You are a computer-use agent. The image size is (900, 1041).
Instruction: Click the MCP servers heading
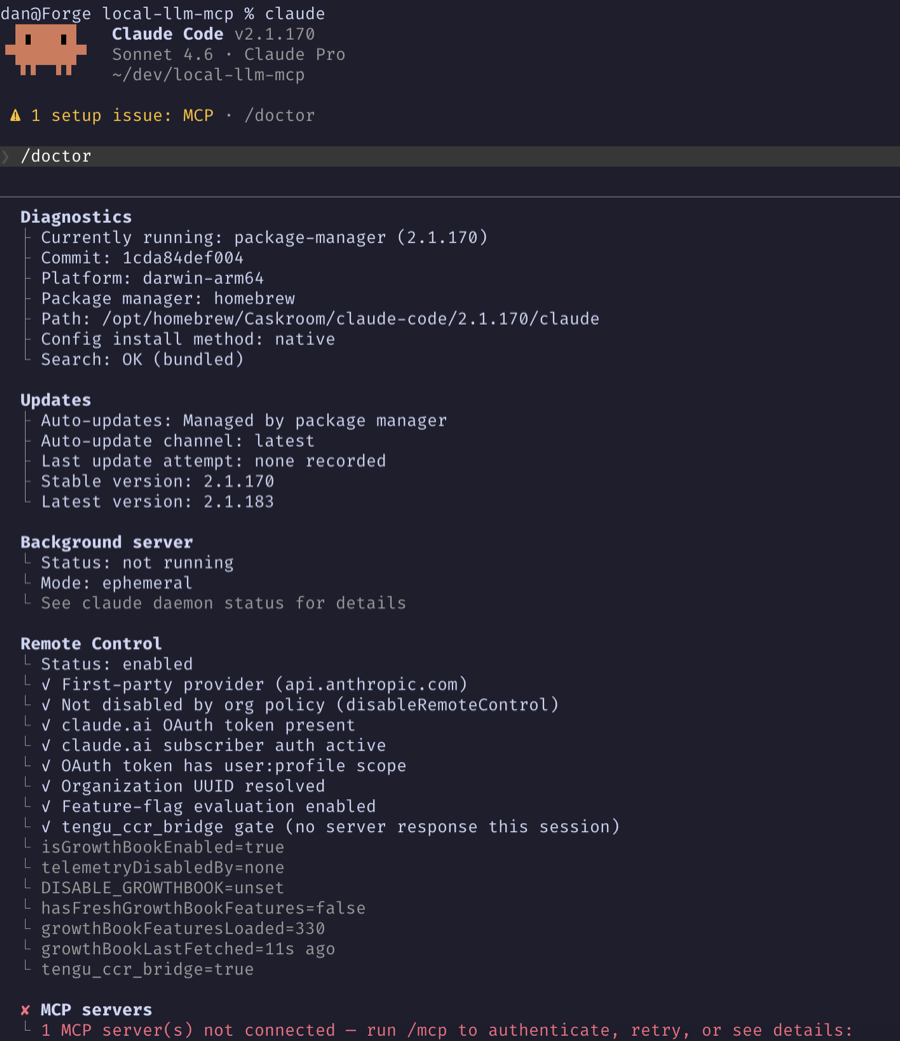96,1010
